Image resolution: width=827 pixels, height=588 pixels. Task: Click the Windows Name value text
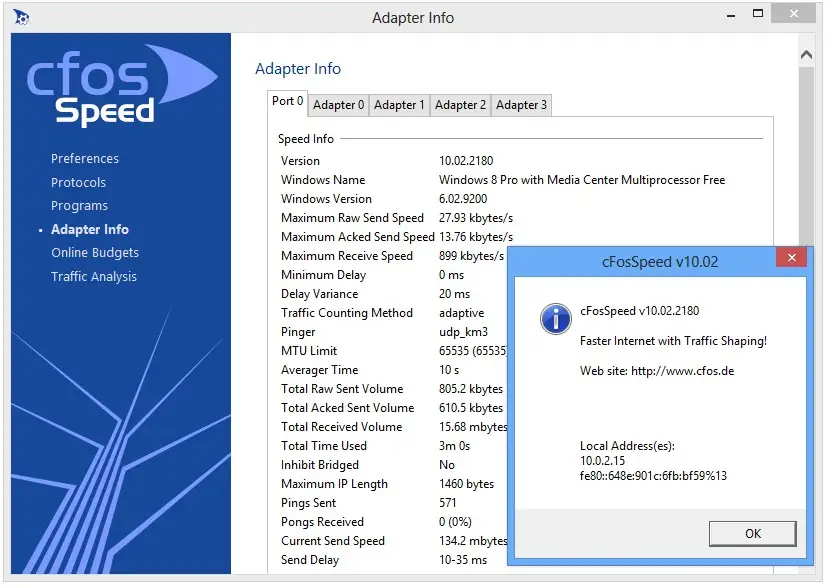tap(582, 180)
